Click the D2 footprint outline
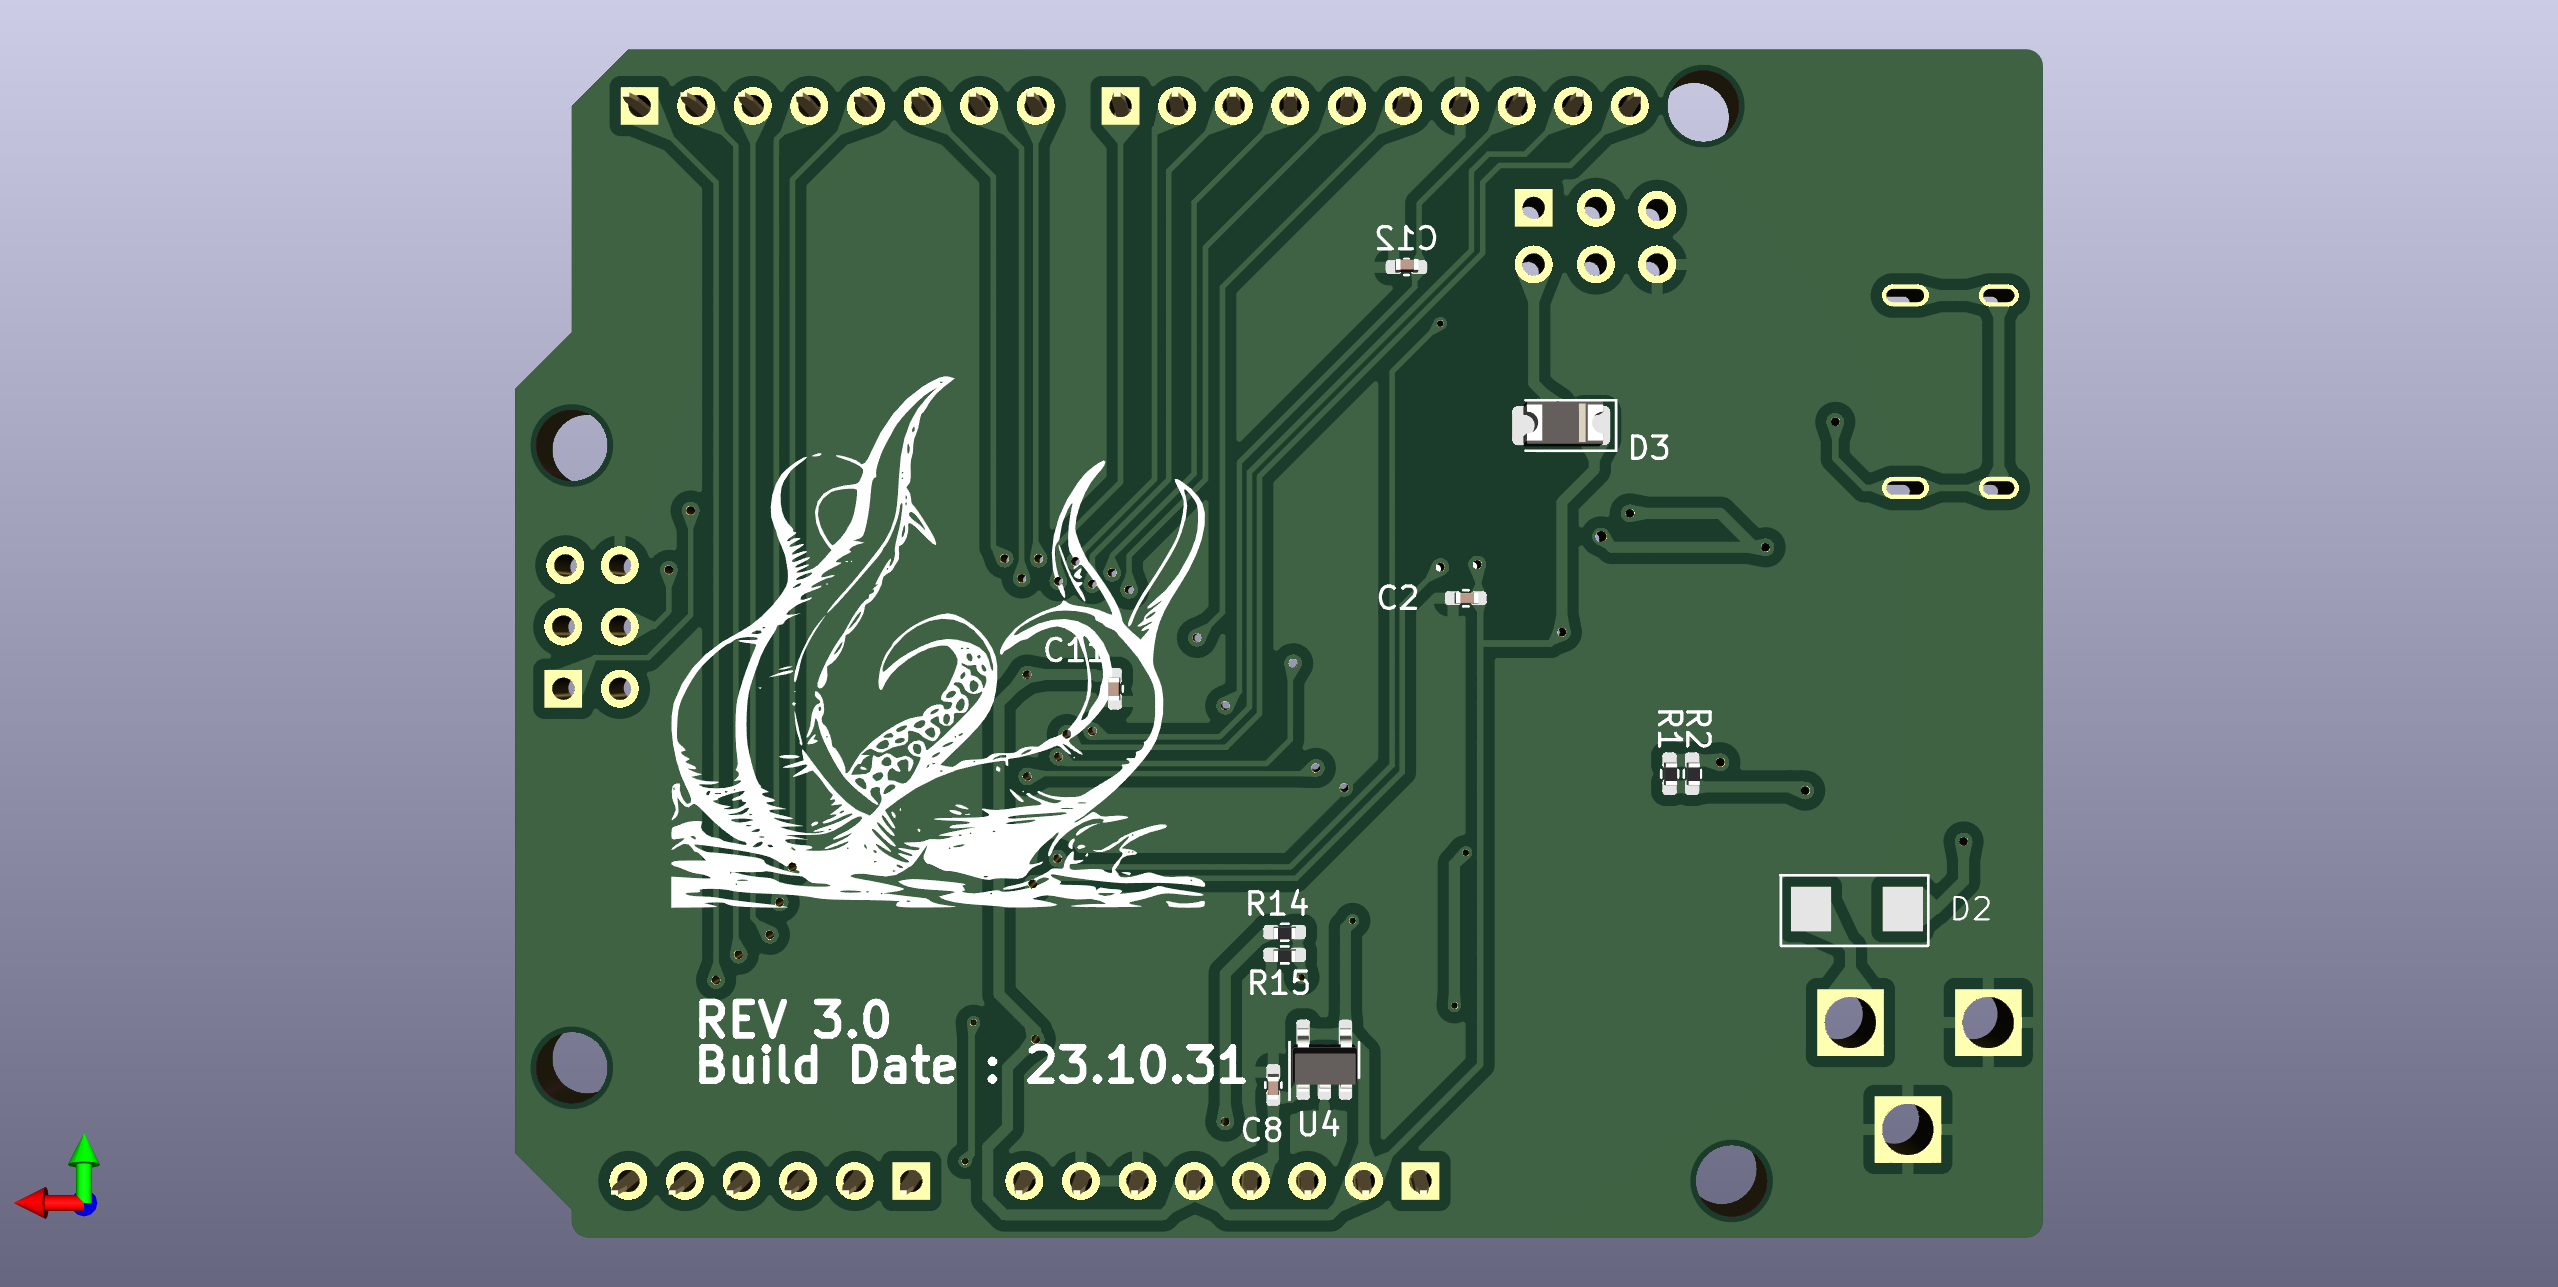 1853,909
